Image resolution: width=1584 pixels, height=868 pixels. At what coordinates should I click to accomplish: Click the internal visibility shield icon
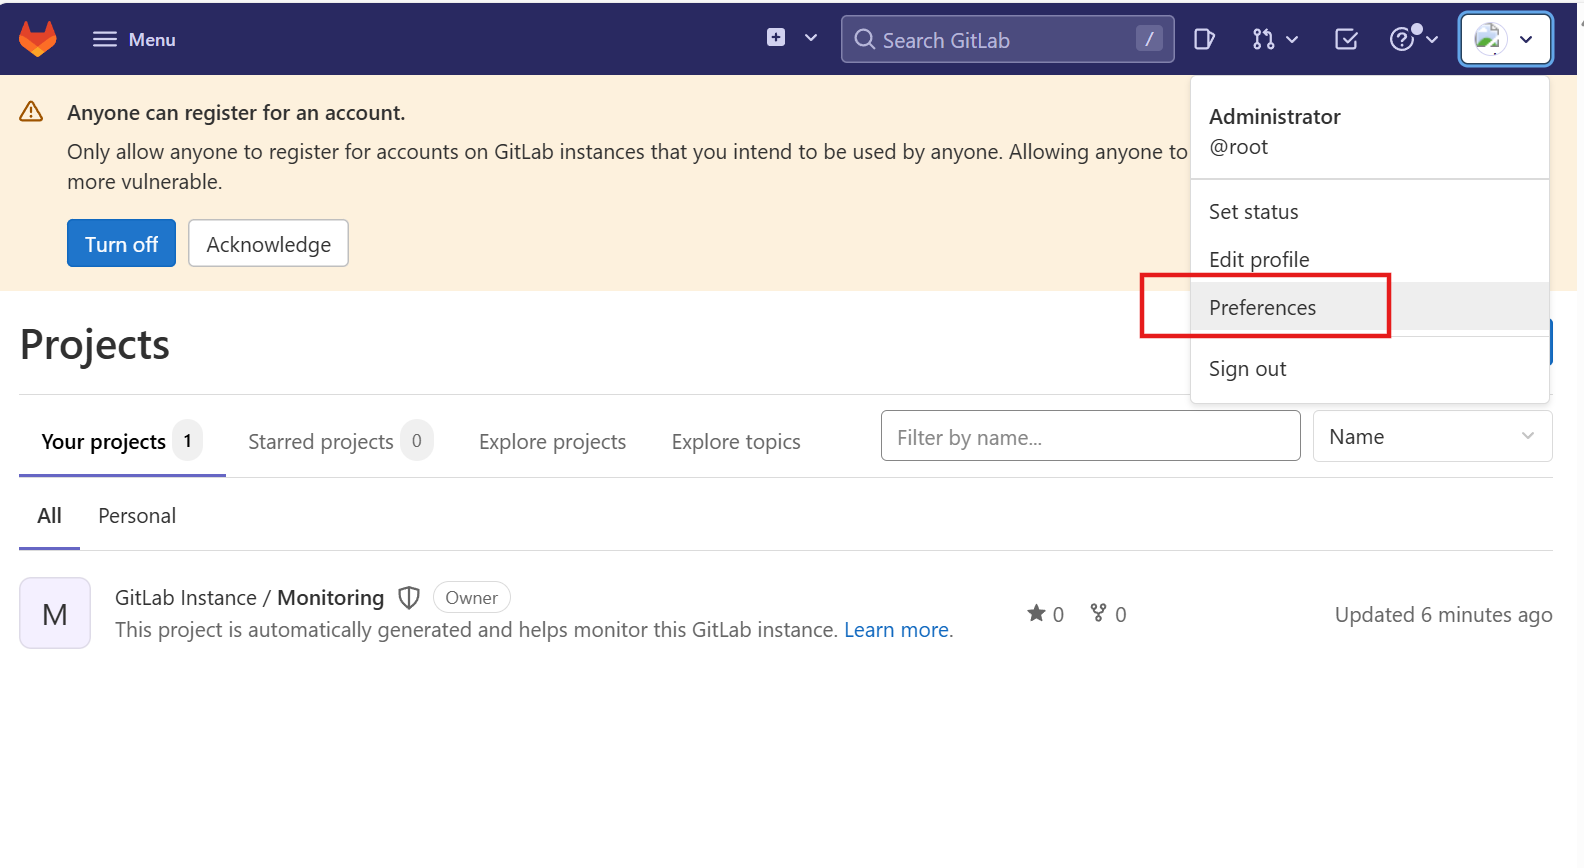click(x=408, y=598)
